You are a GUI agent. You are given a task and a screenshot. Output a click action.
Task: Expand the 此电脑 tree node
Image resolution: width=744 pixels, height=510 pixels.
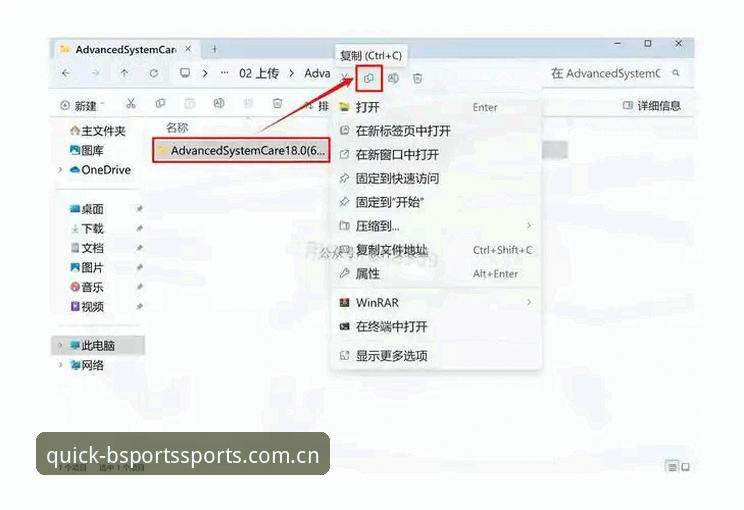click(60, 345)
